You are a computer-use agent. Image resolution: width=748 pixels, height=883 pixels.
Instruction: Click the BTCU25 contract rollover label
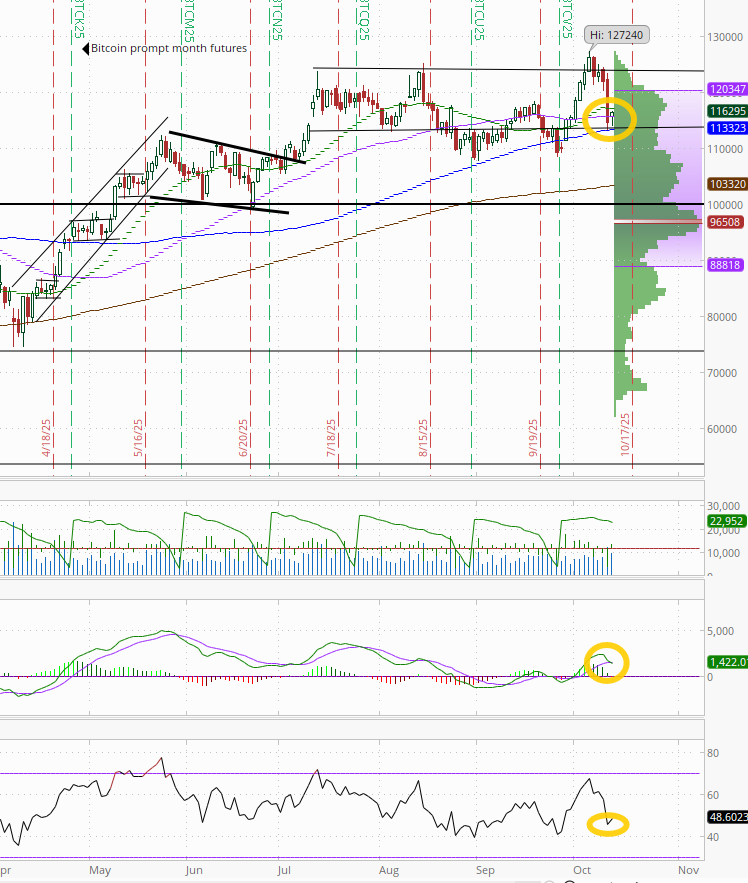point(479,20)
